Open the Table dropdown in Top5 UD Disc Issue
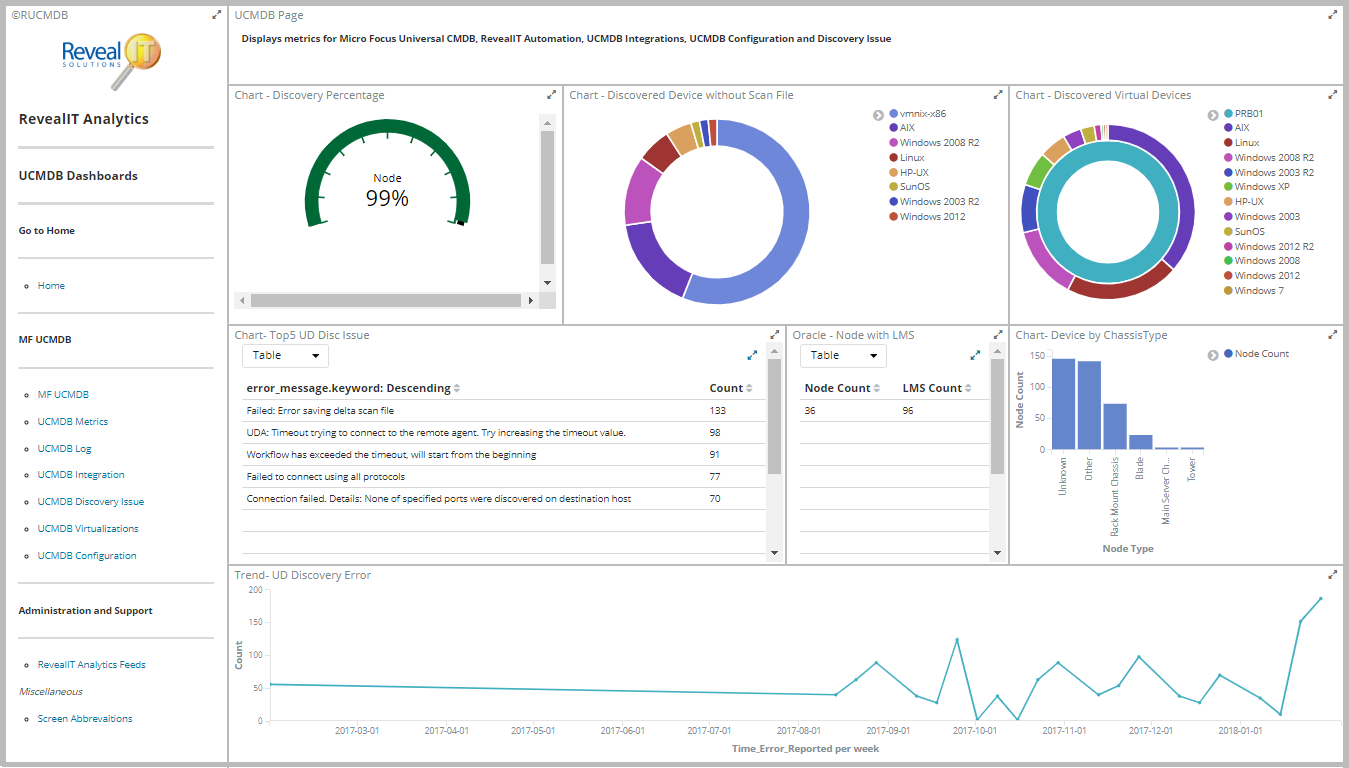The height and width of the screenshot is (768, 1349). [285, 356]
